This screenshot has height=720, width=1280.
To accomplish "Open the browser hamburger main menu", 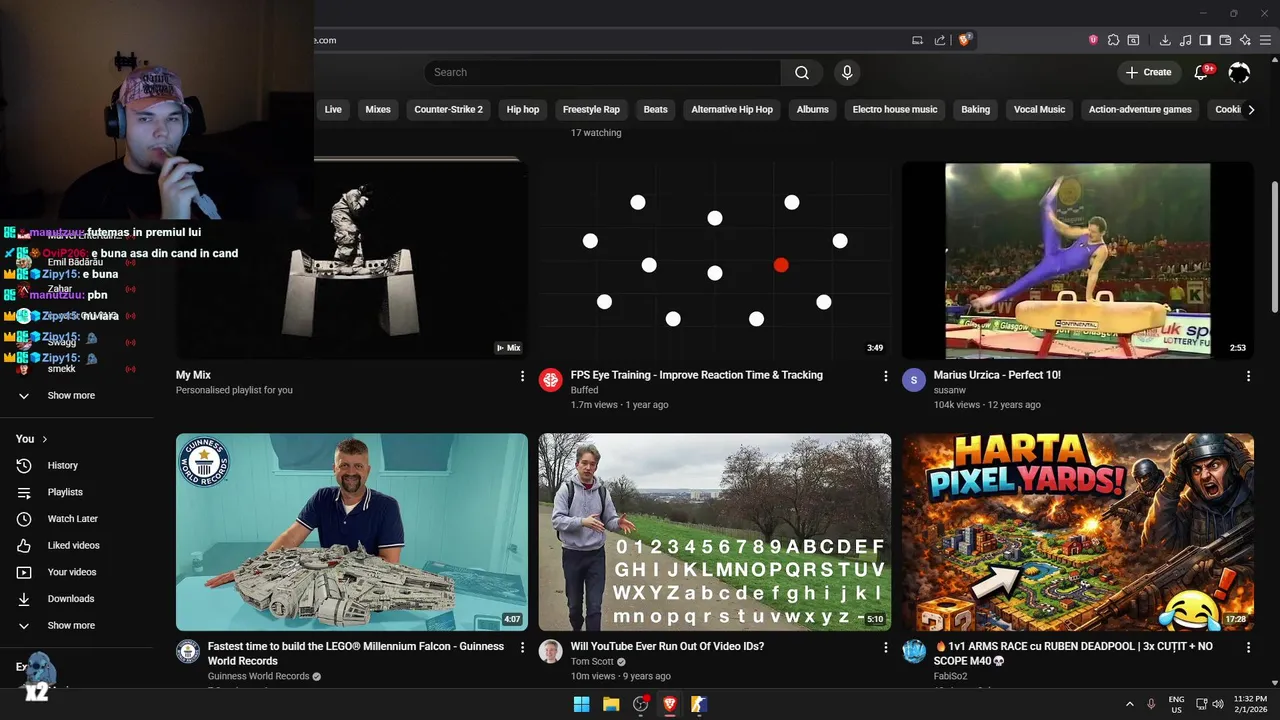I will [x=1265, y=40].
